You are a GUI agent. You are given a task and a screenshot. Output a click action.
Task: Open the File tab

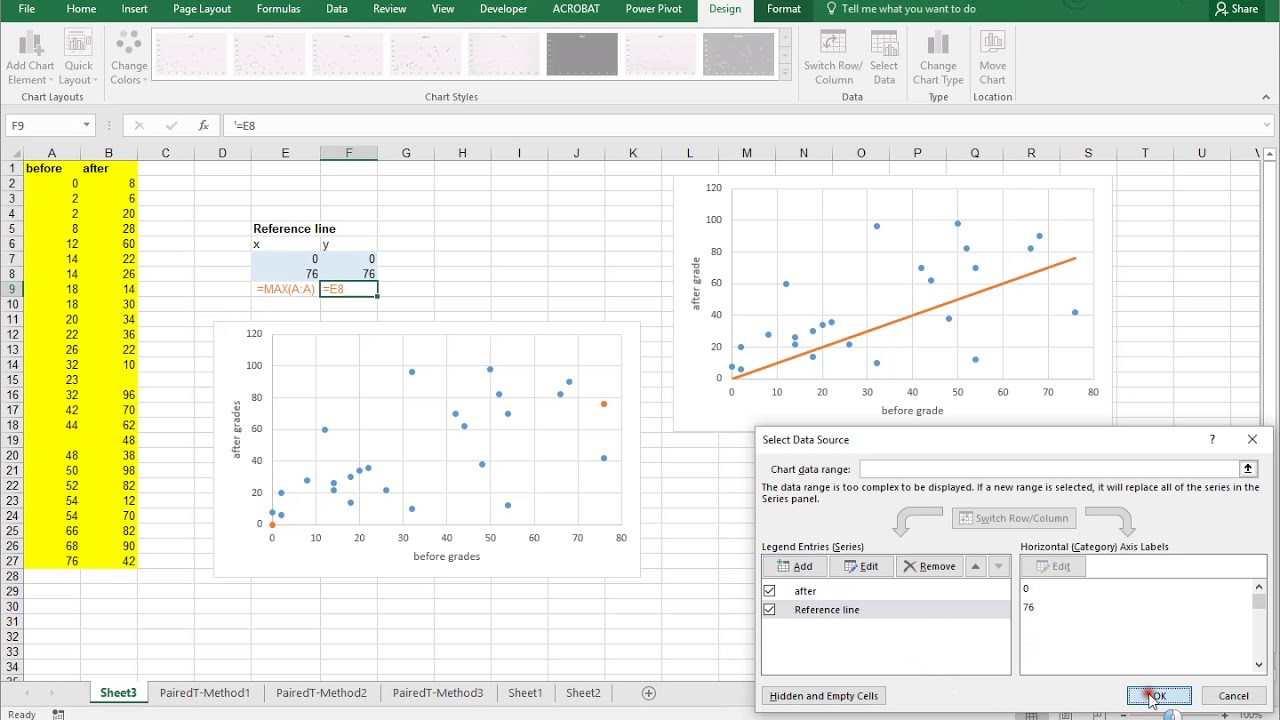click(27, 9)
